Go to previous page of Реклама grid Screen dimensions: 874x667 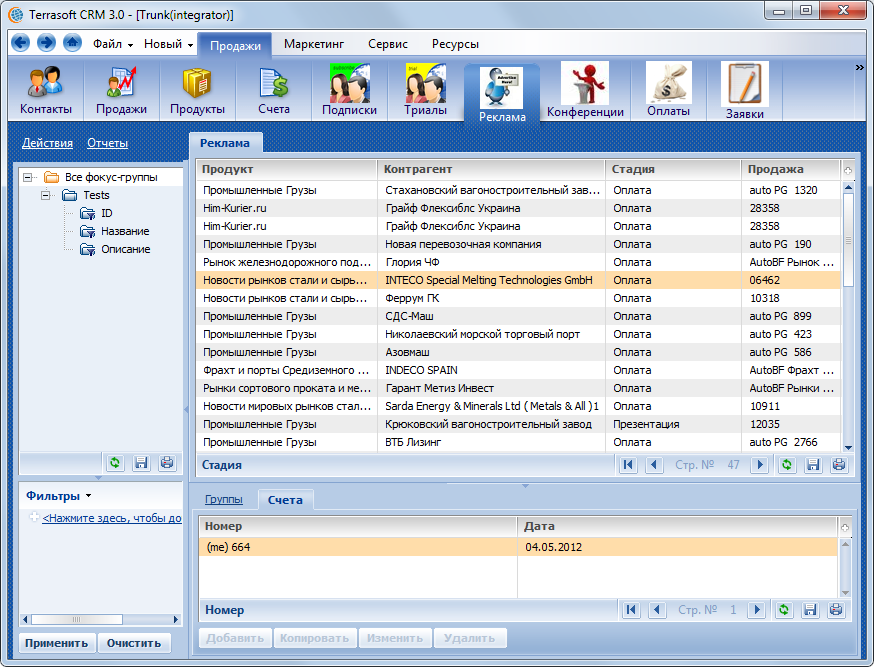pos(654,465)
